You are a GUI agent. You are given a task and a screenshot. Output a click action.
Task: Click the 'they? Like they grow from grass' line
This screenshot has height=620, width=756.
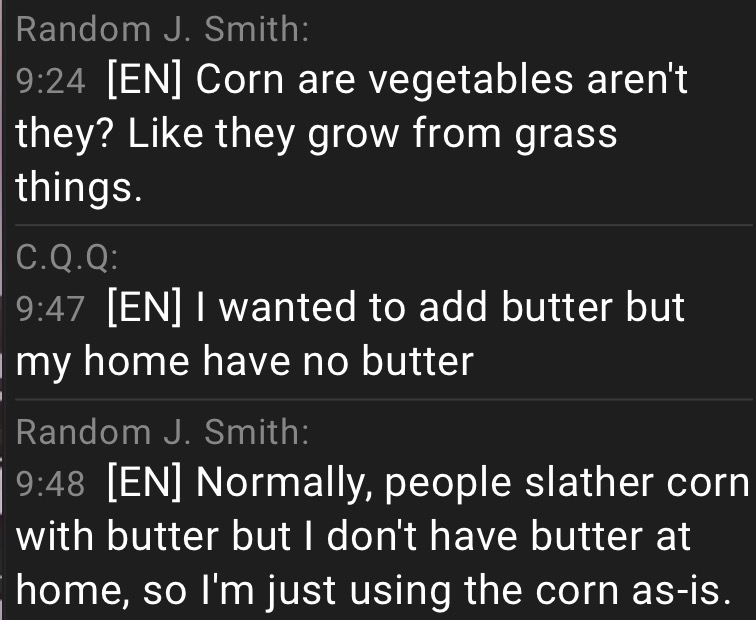(x=316, y=134)
